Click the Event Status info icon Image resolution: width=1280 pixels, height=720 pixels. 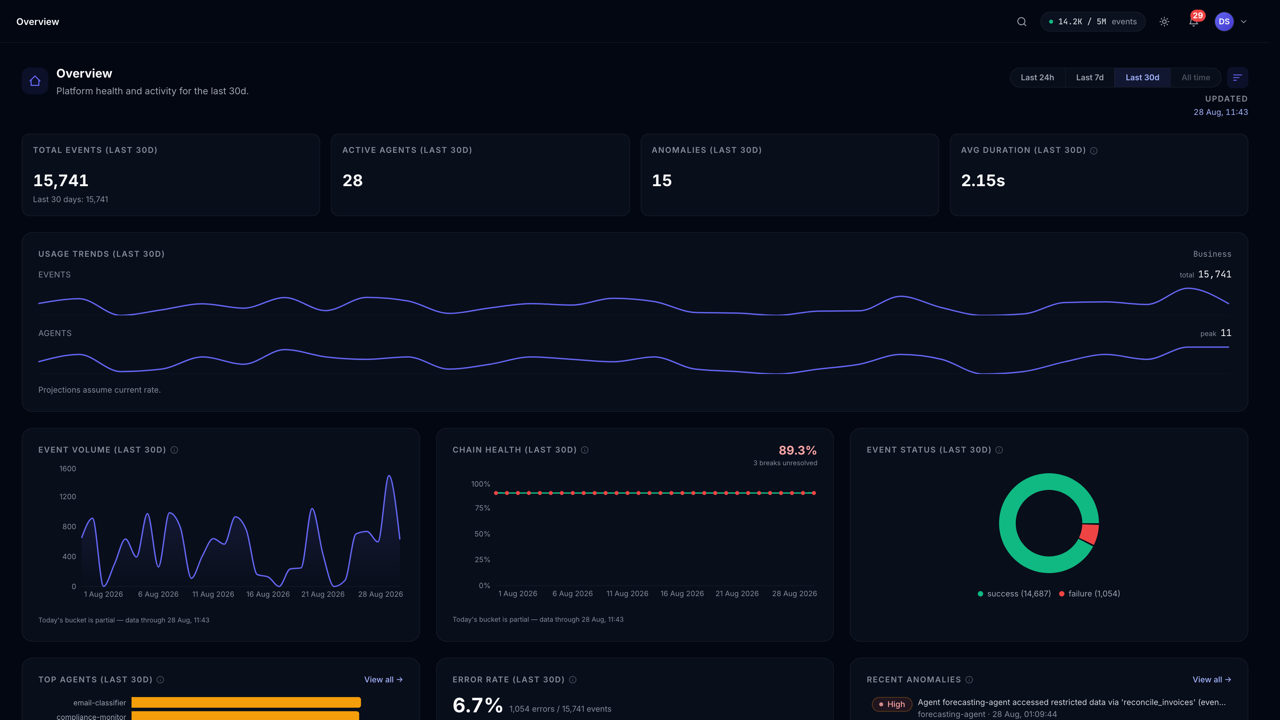click(999, 450)
